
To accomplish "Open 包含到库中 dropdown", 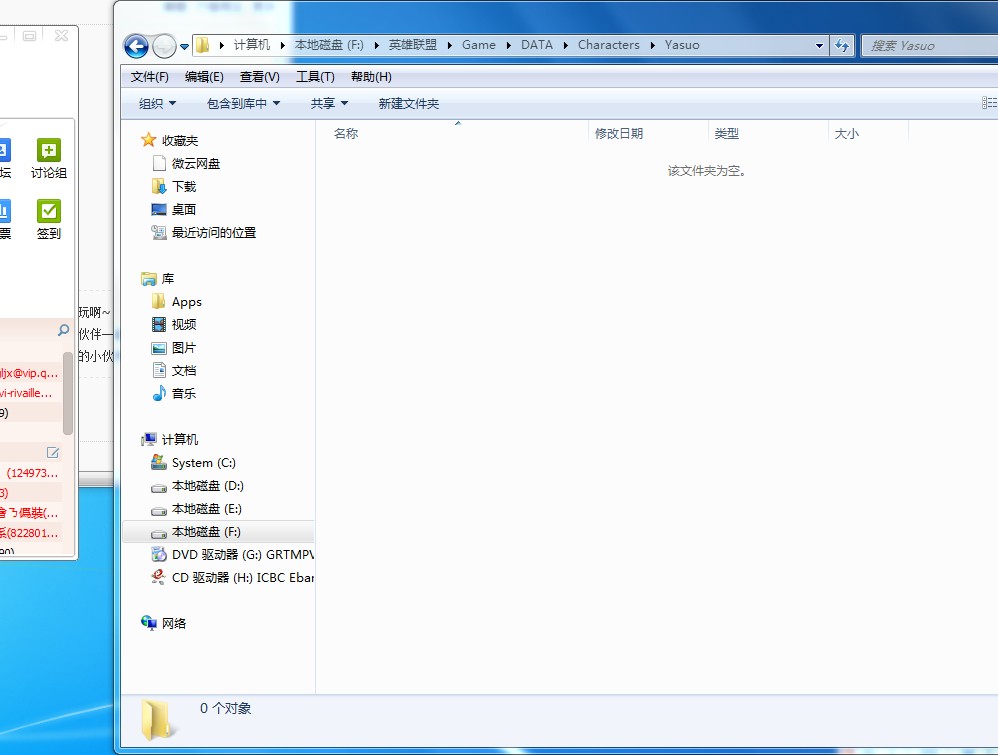I will [243, 104].
